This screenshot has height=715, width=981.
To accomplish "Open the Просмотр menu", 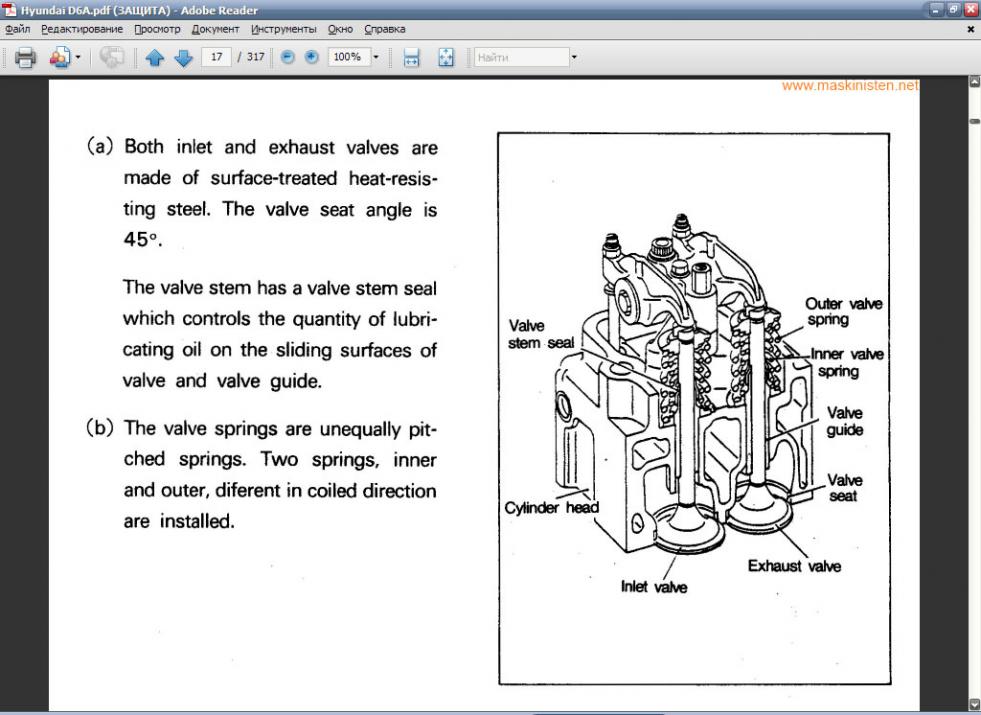I will pos(157,29).
